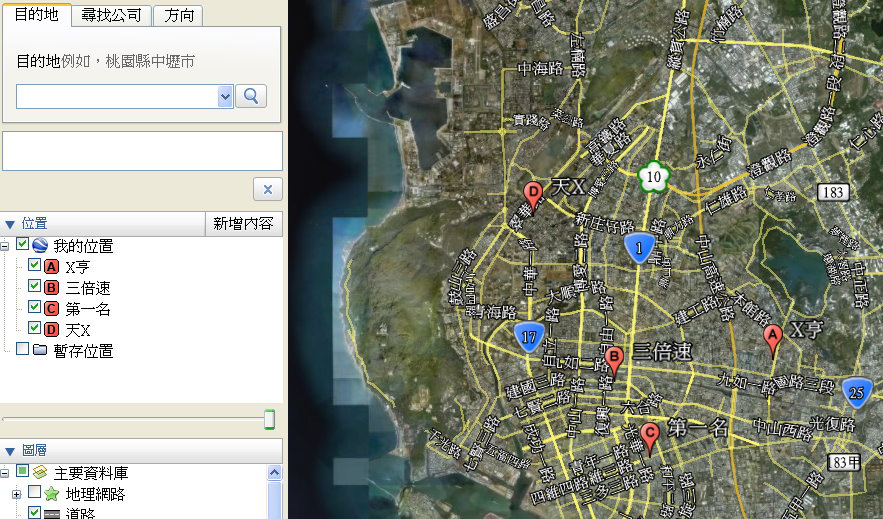Click 新增內容 button
Screen dimensions: 883x519
click(243, 224)
